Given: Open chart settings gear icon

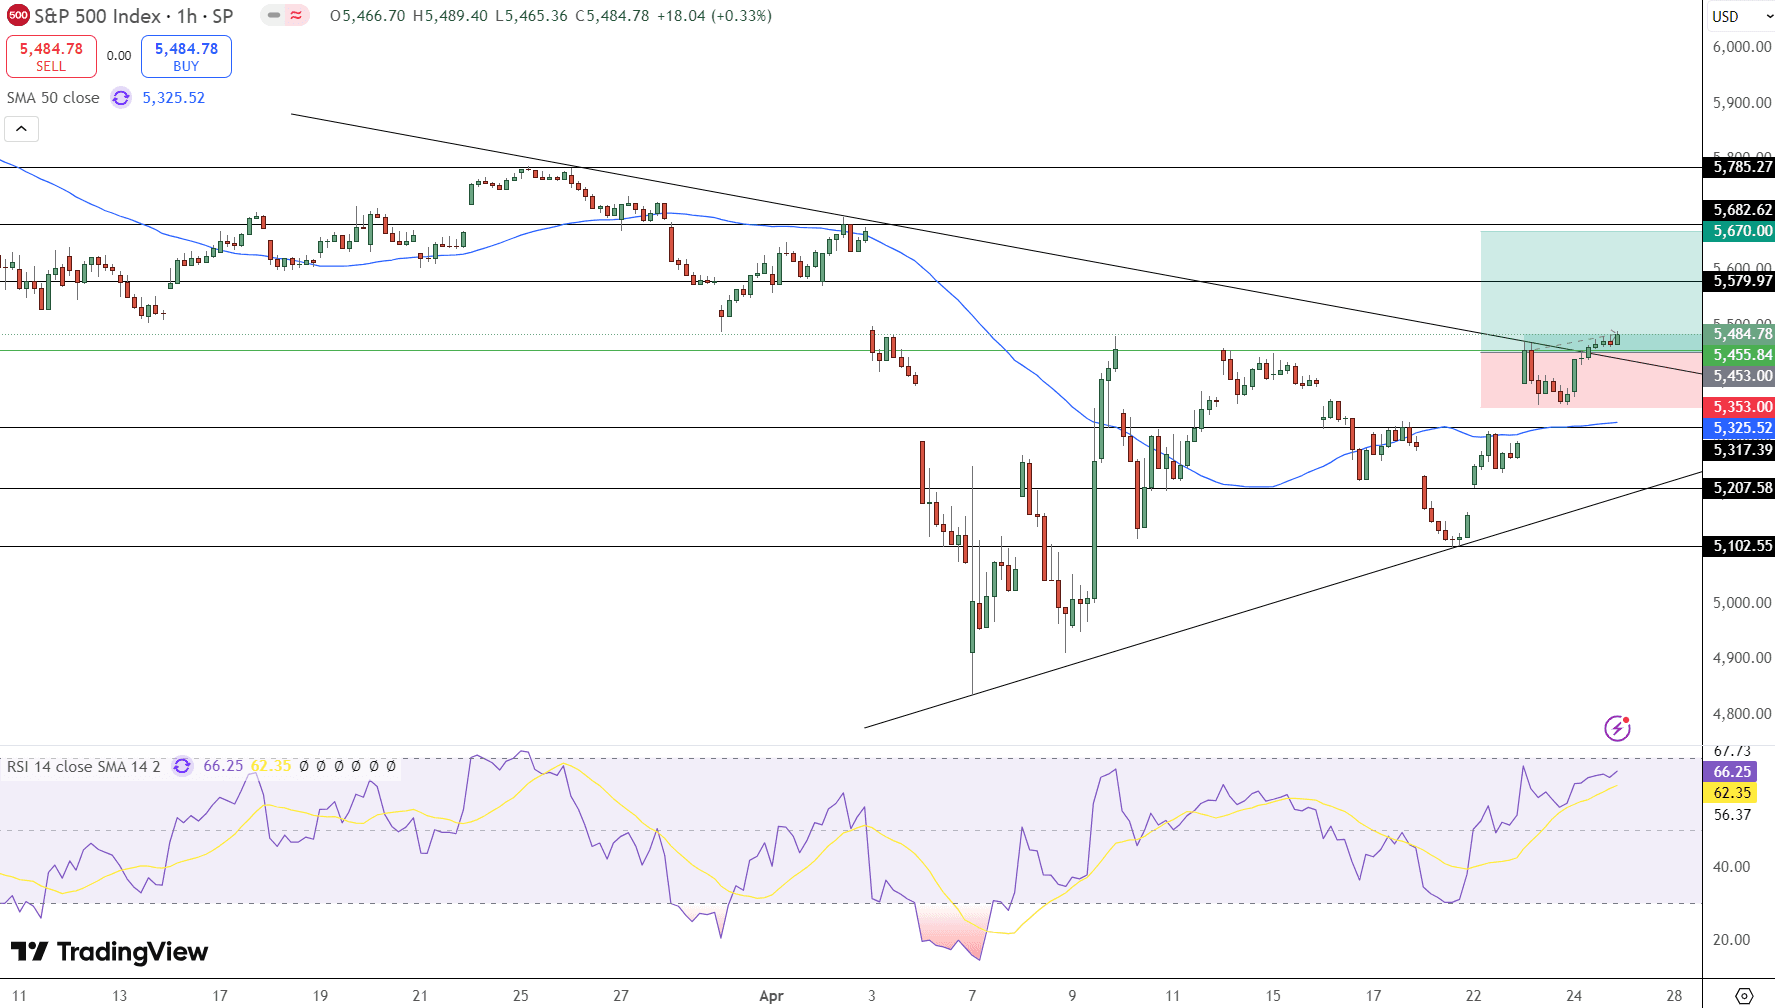Looking at the screenshot, I should click(1744, 996).
